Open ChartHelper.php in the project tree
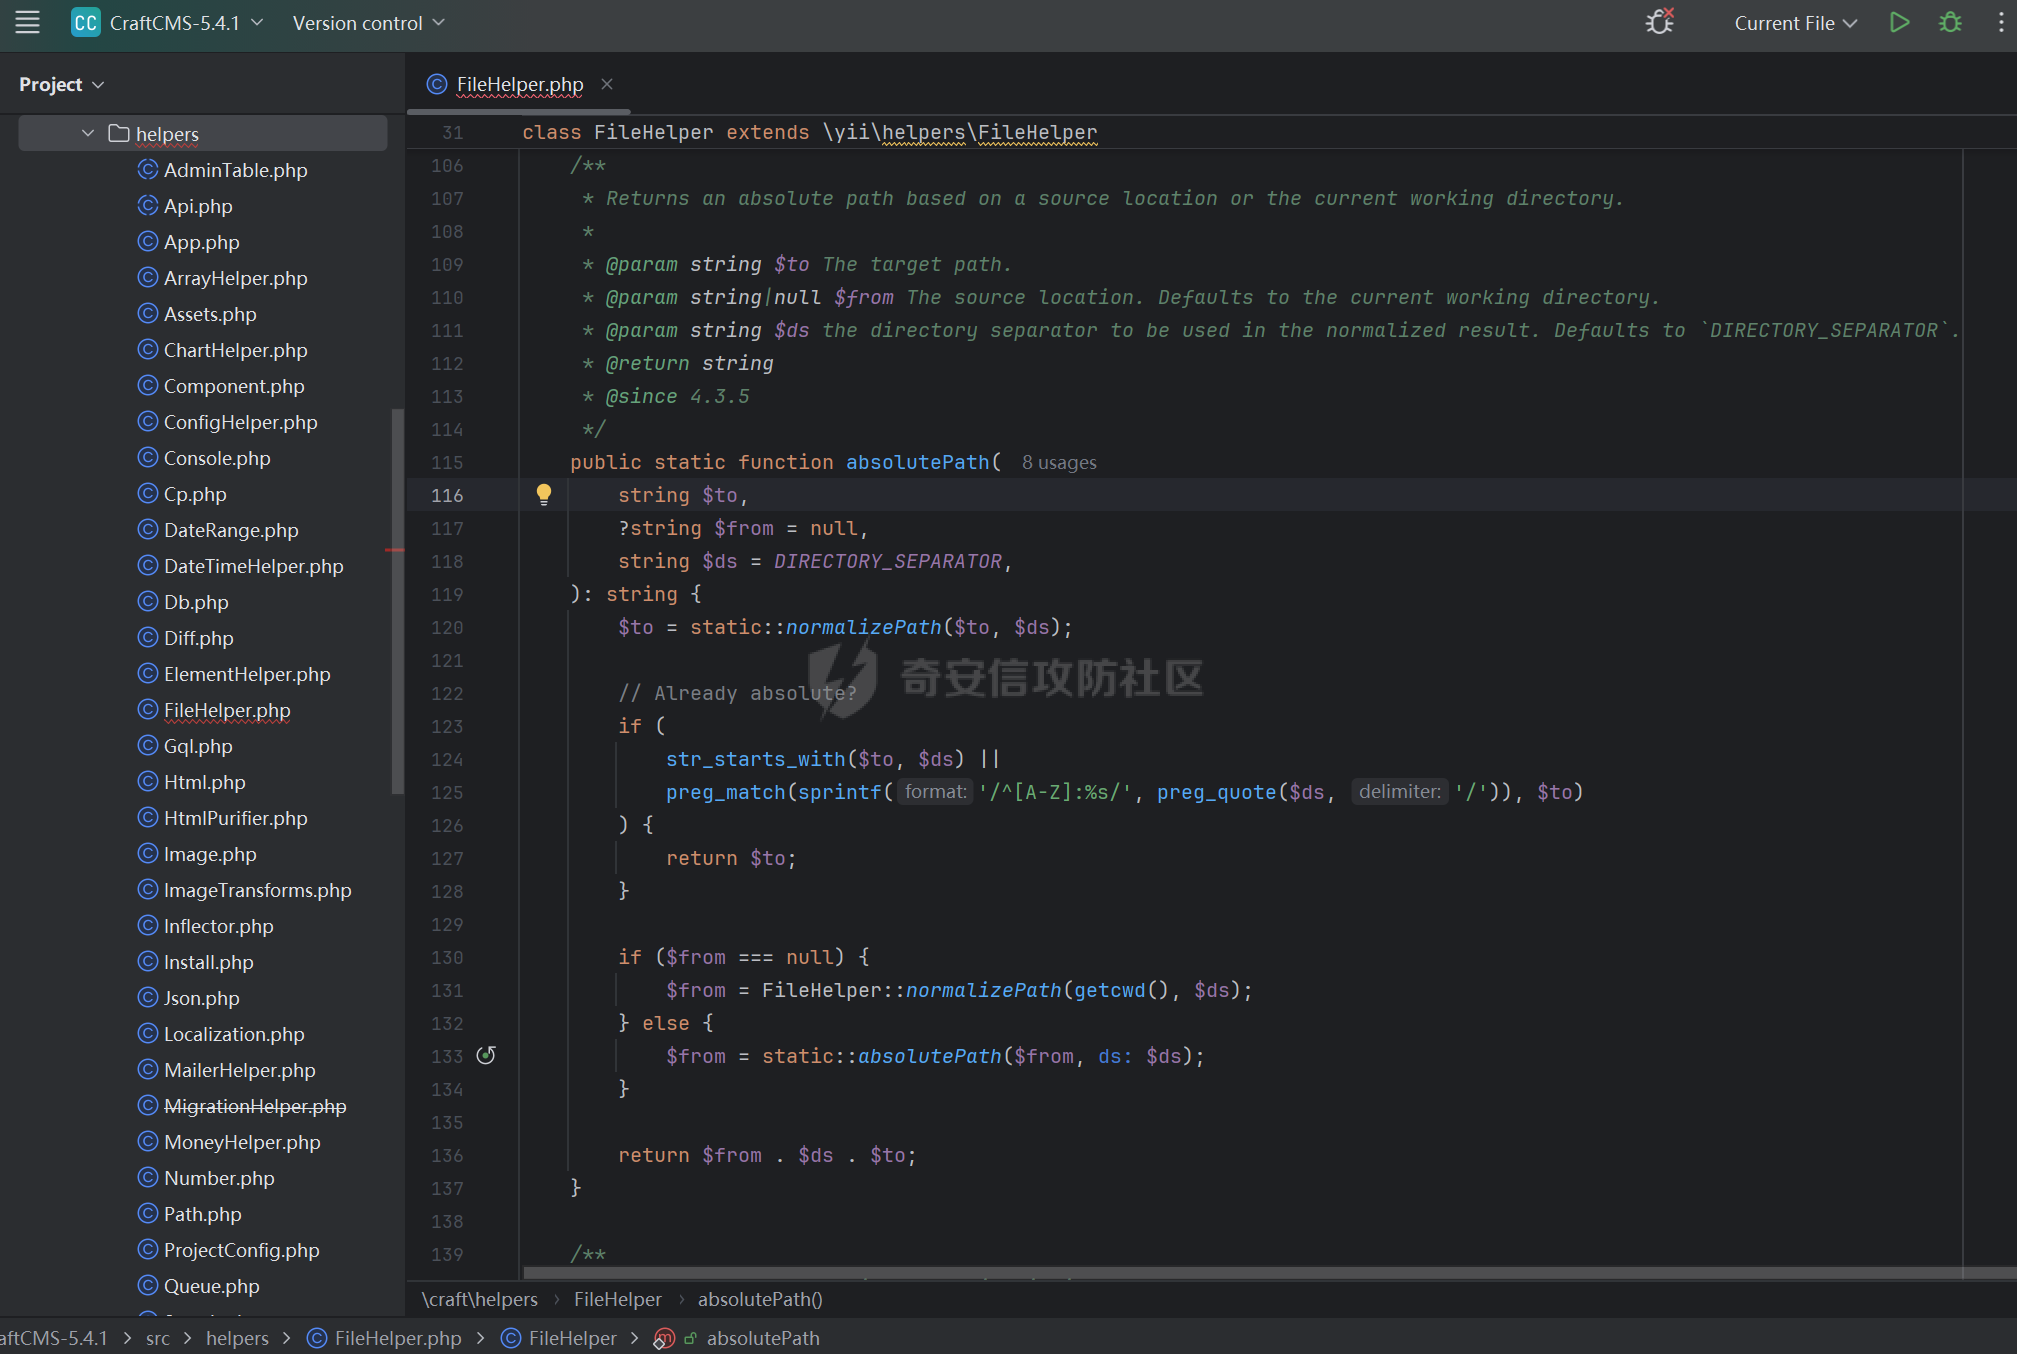This screenshot has width=2017, height=1354. tap(235, 350)
